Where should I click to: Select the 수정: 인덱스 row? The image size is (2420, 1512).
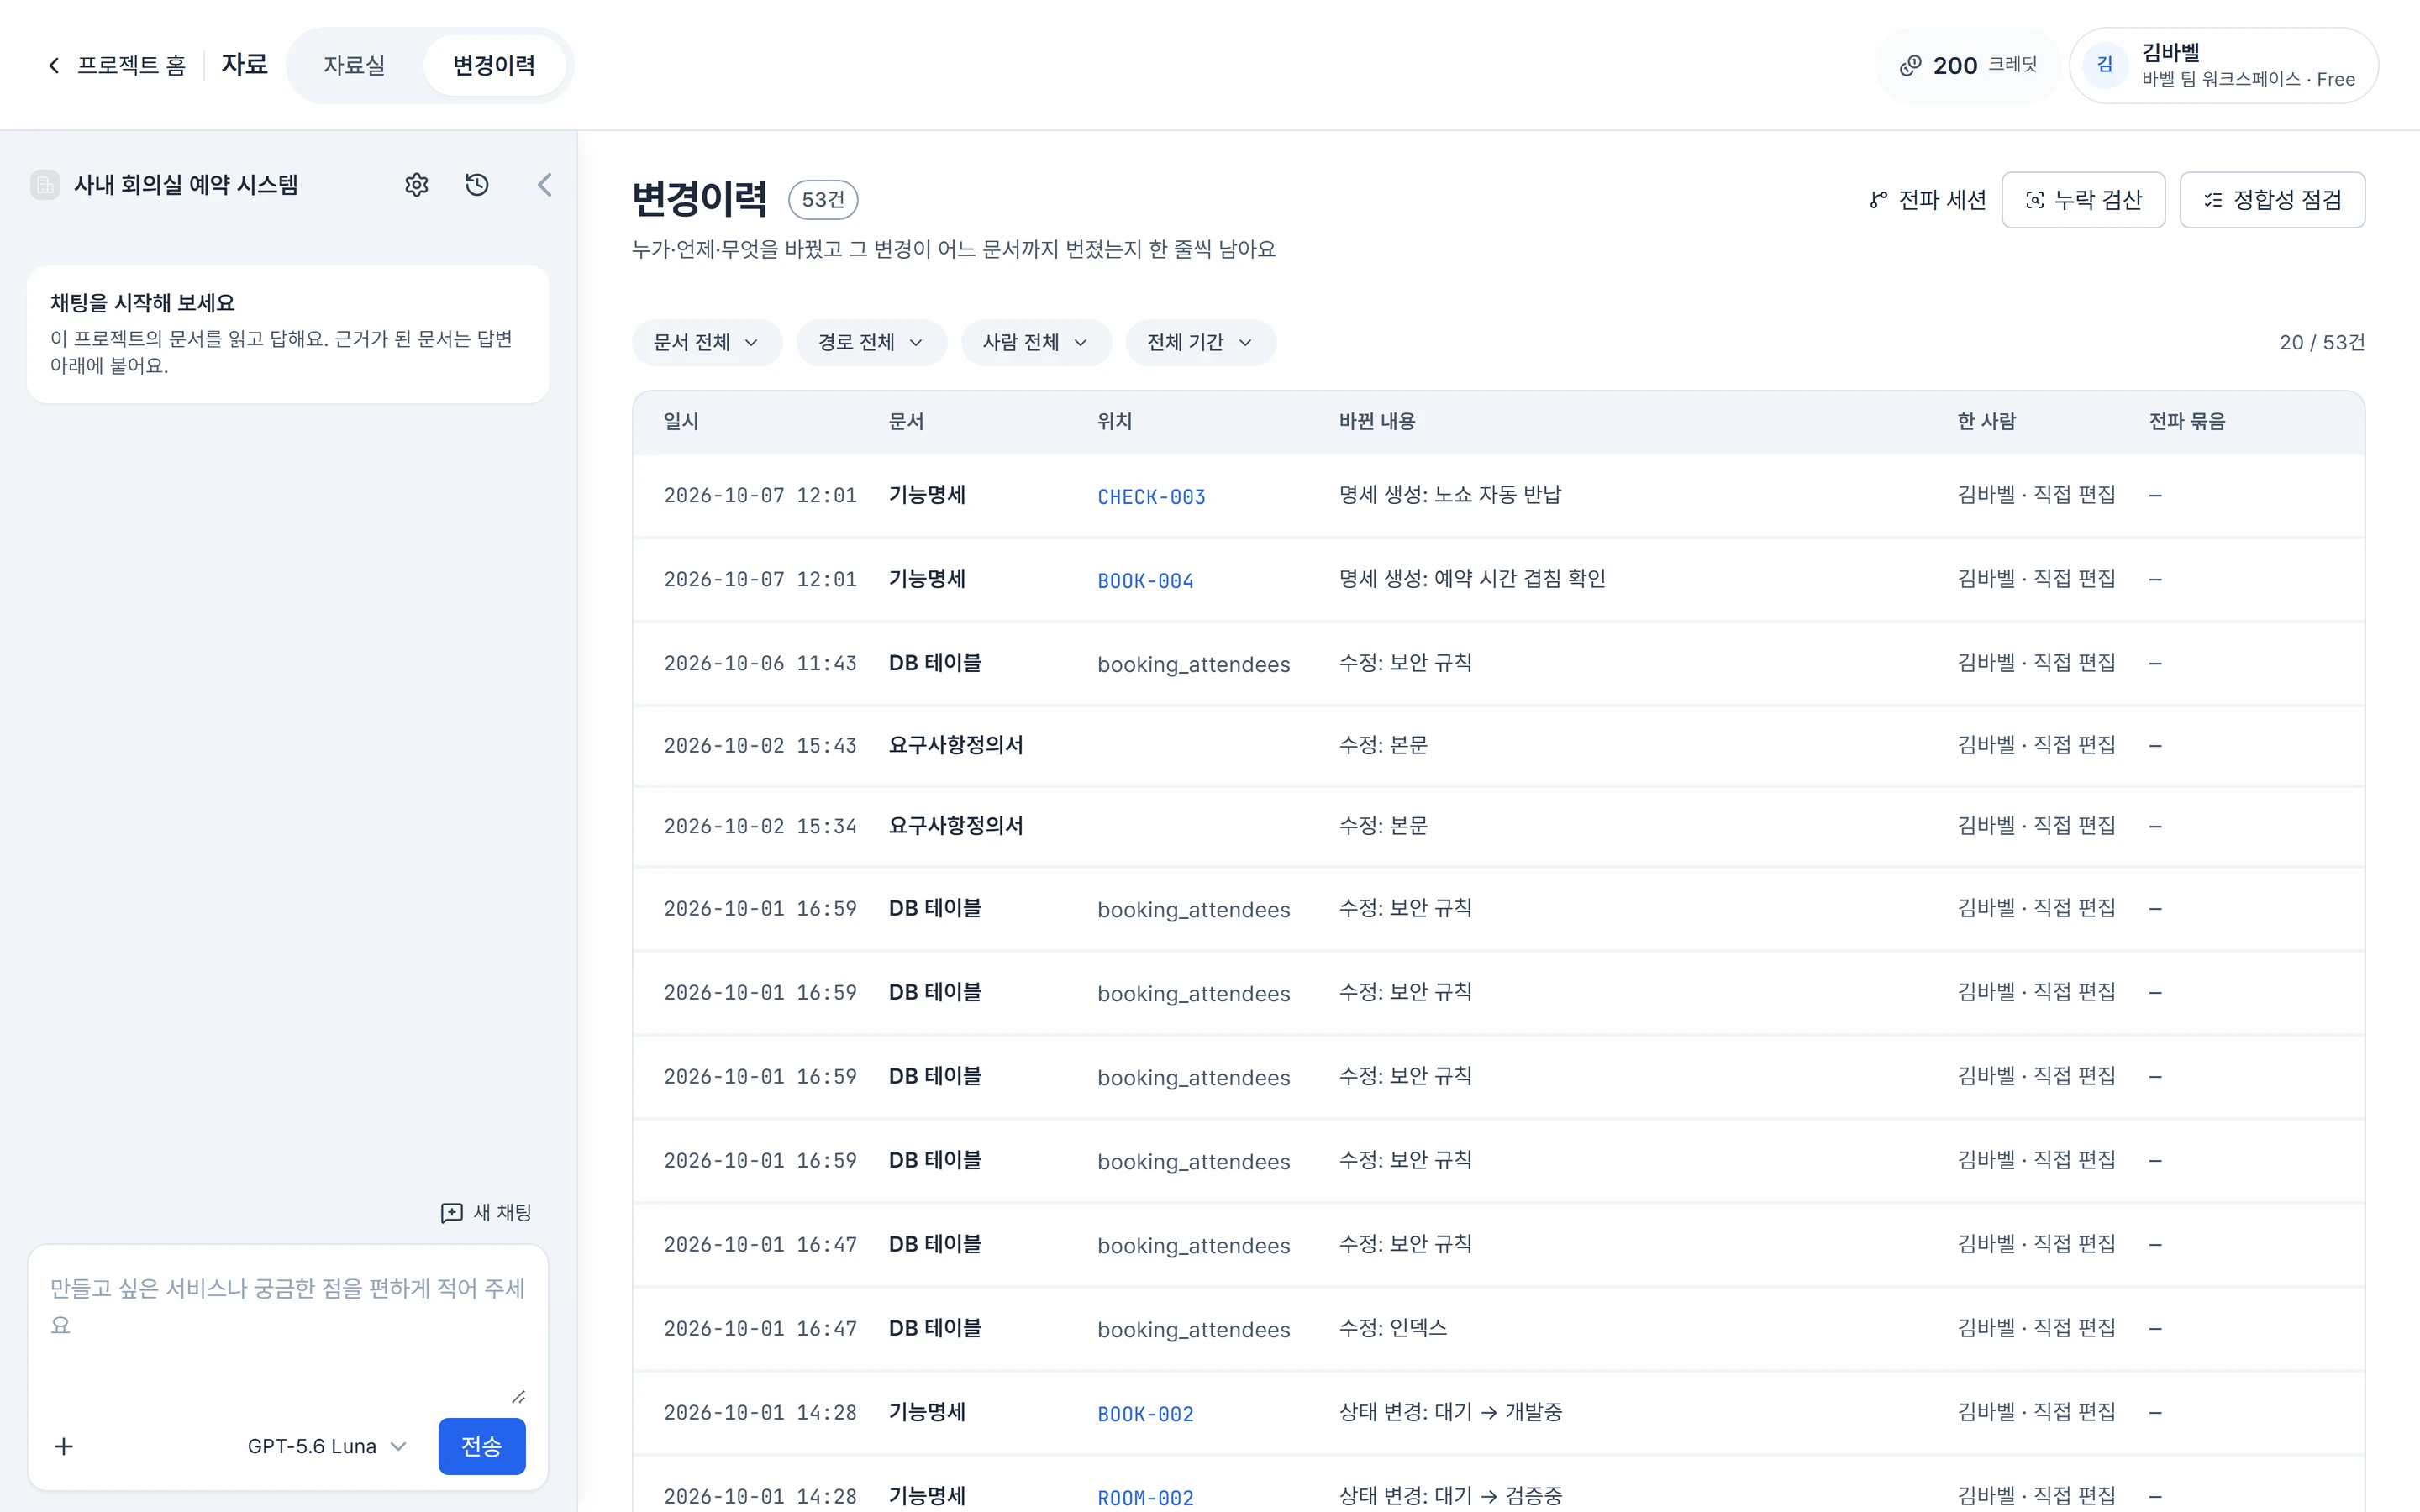pos(1498,1329)
